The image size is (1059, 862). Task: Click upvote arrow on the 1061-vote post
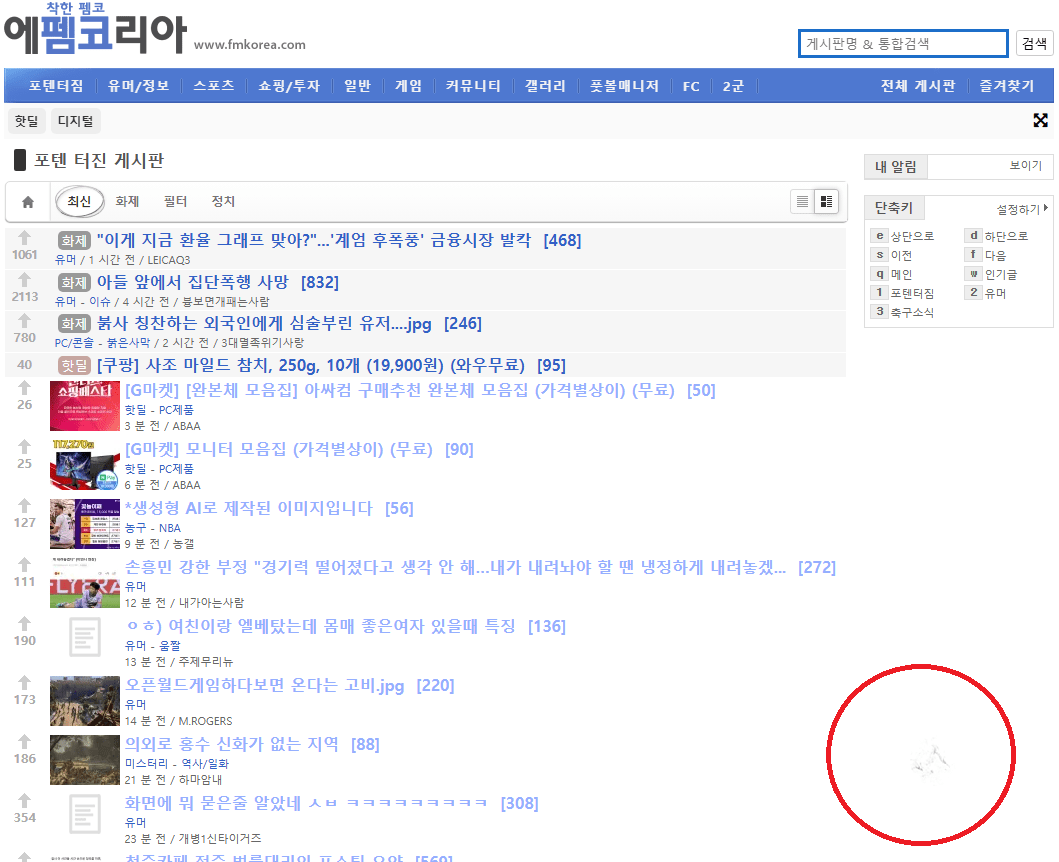click(24, 238)
